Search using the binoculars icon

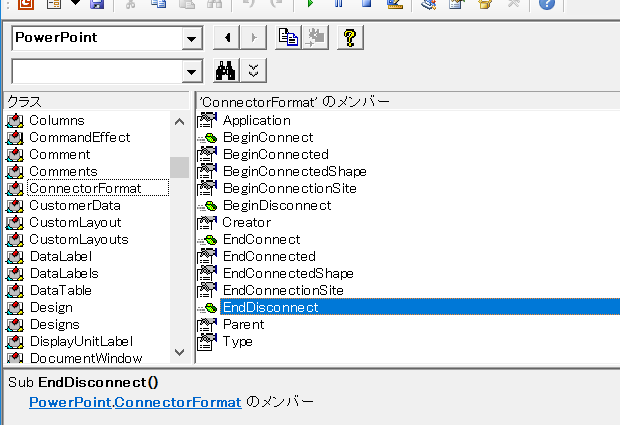tap(226, 71)
